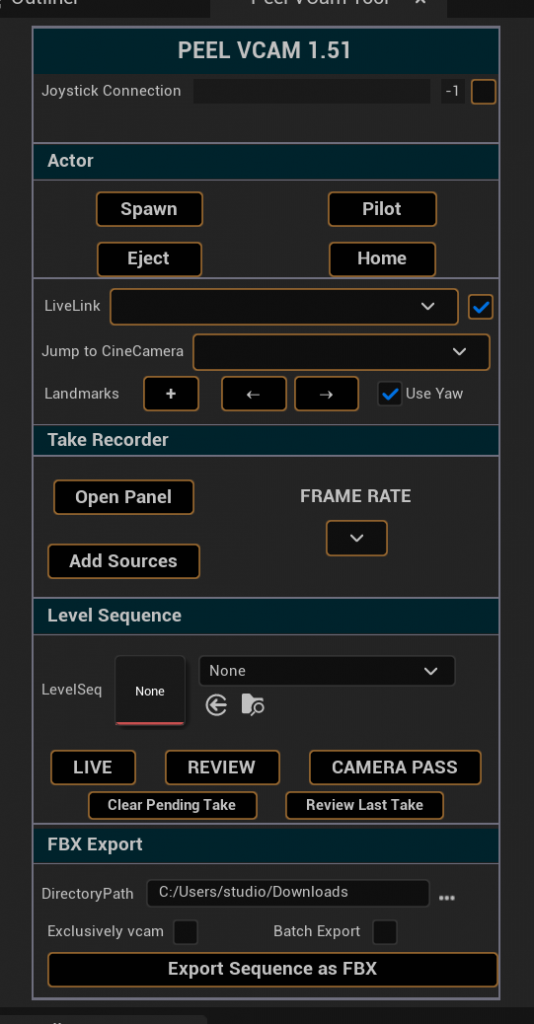534x1024 pixels.
Task: Click the Spawn actor button
Action: pos(149,209)
